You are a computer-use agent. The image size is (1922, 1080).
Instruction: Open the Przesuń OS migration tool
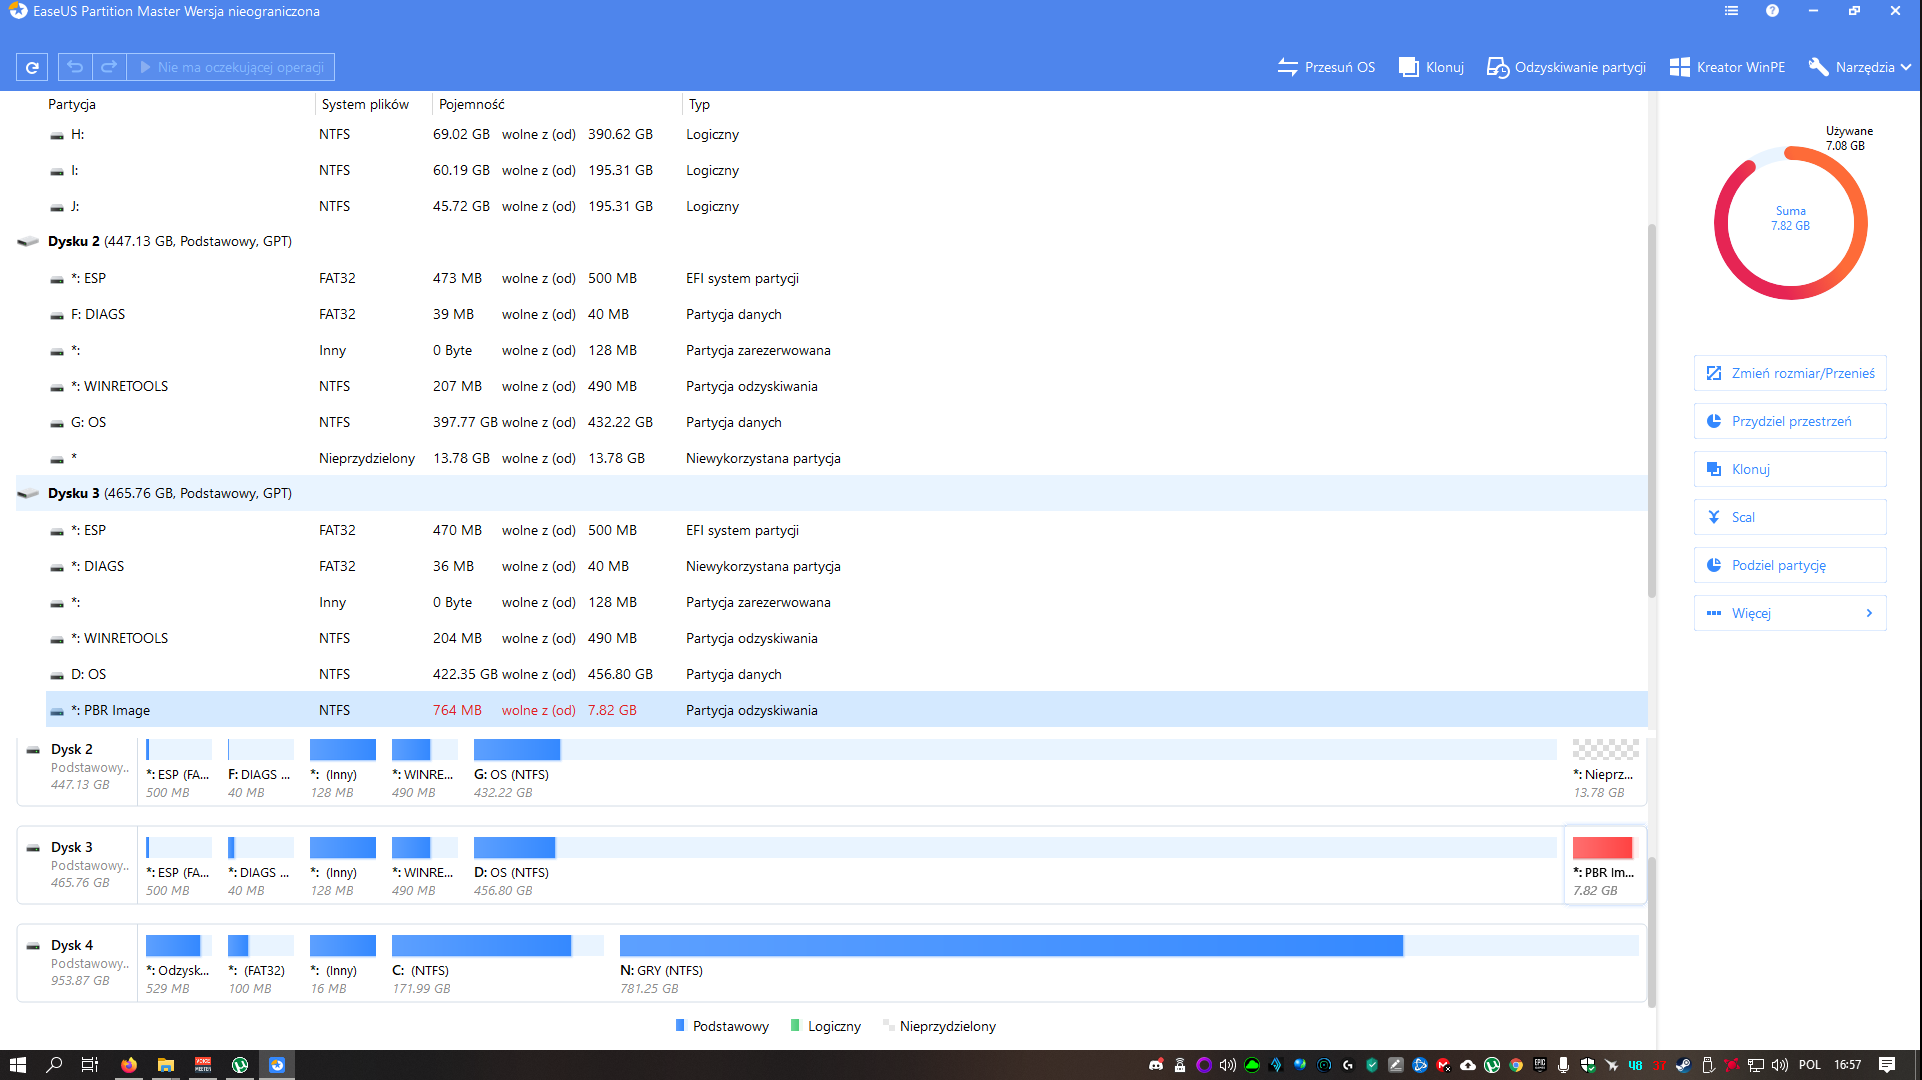(x=1326, y=67)
